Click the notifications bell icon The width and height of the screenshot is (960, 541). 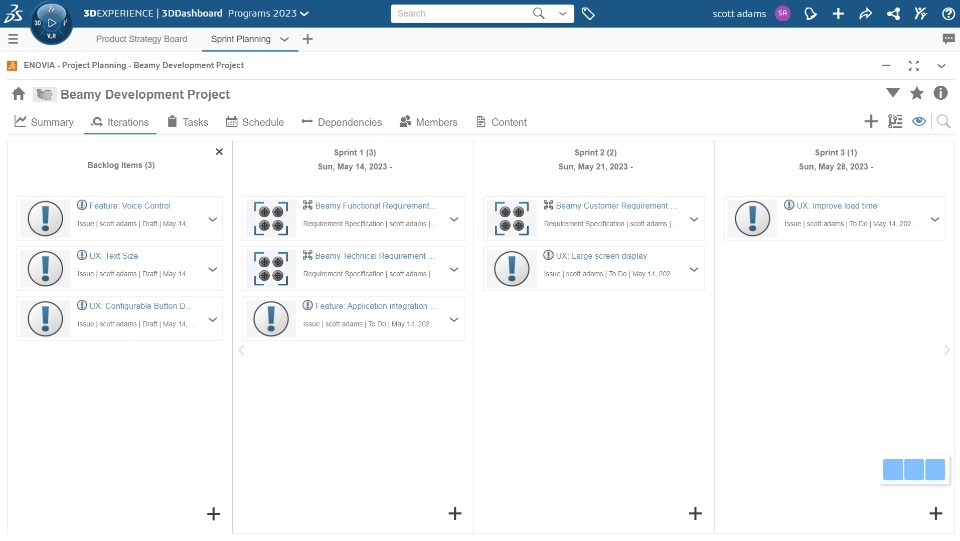811,14
